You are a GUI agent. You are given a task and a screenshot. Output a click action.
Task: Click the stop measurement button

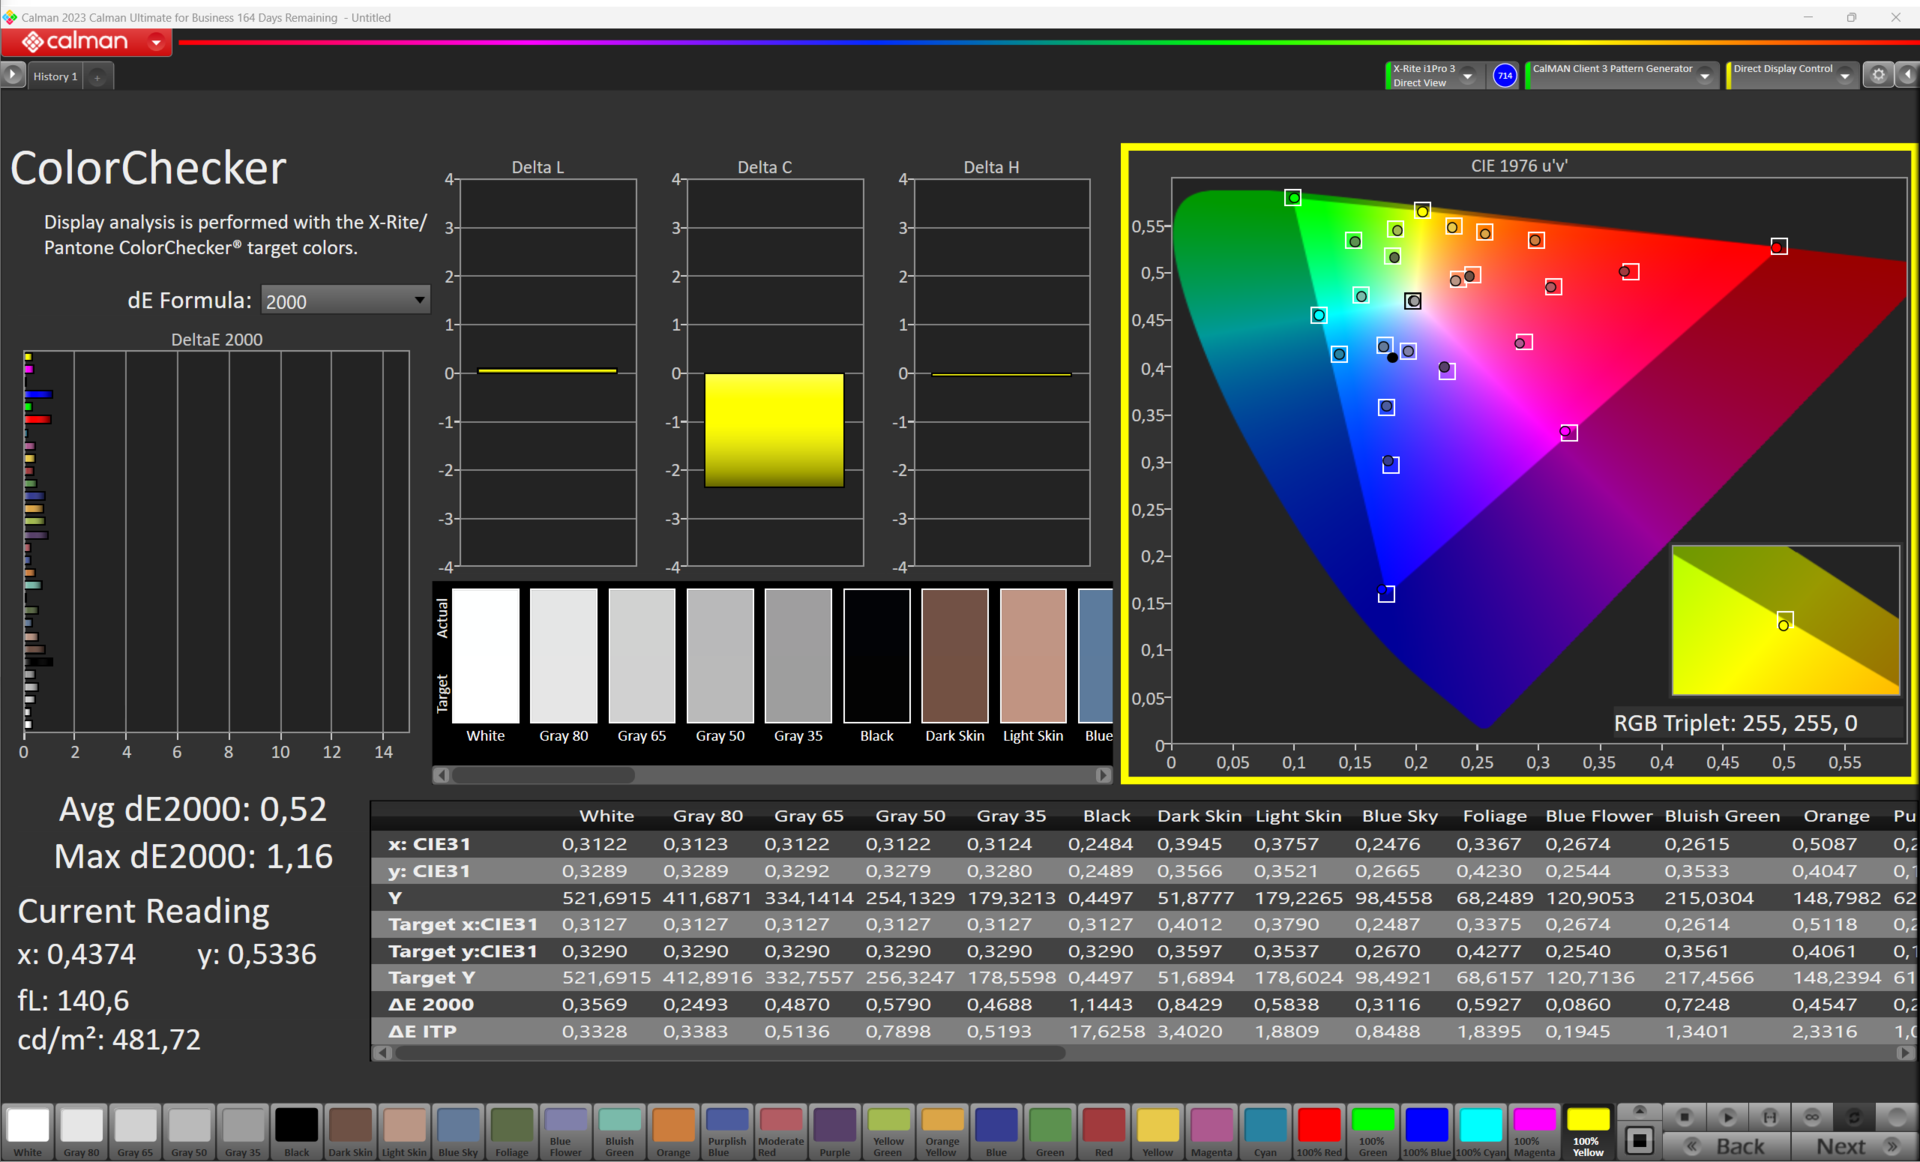pos(1684,1117)
